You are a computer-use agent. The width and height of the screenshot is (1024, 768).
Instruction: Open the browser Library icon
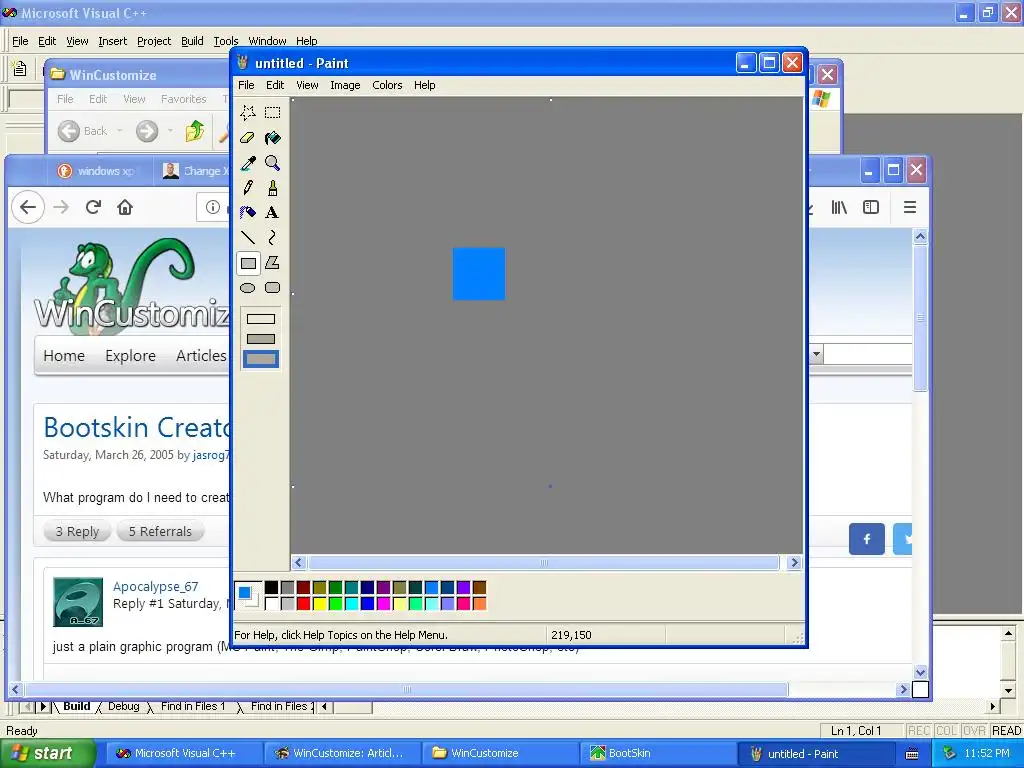pyautogui.click(x=839, y=207)
